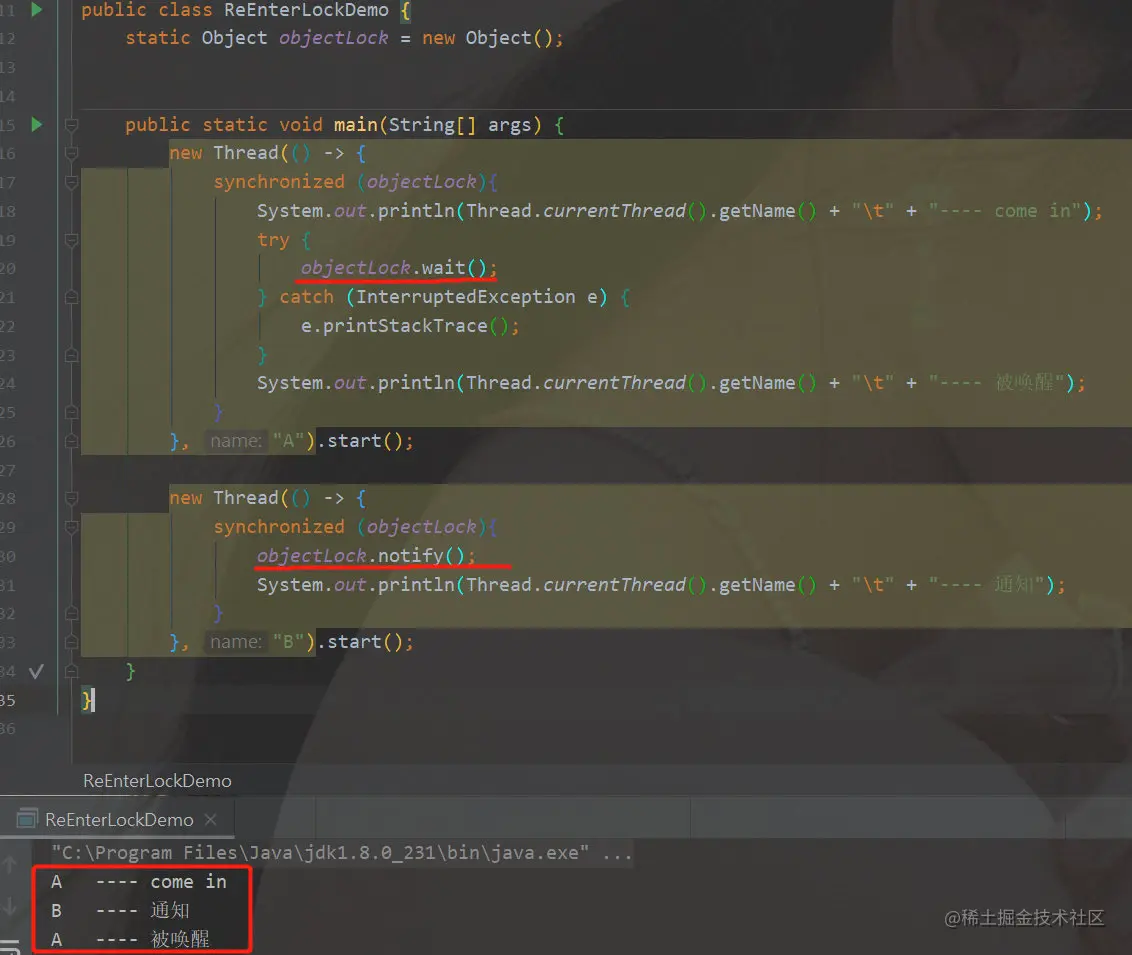Screen dimensions: 1132x955
Task: Click the second .start() call after name "B"
Action: (366, 642)
